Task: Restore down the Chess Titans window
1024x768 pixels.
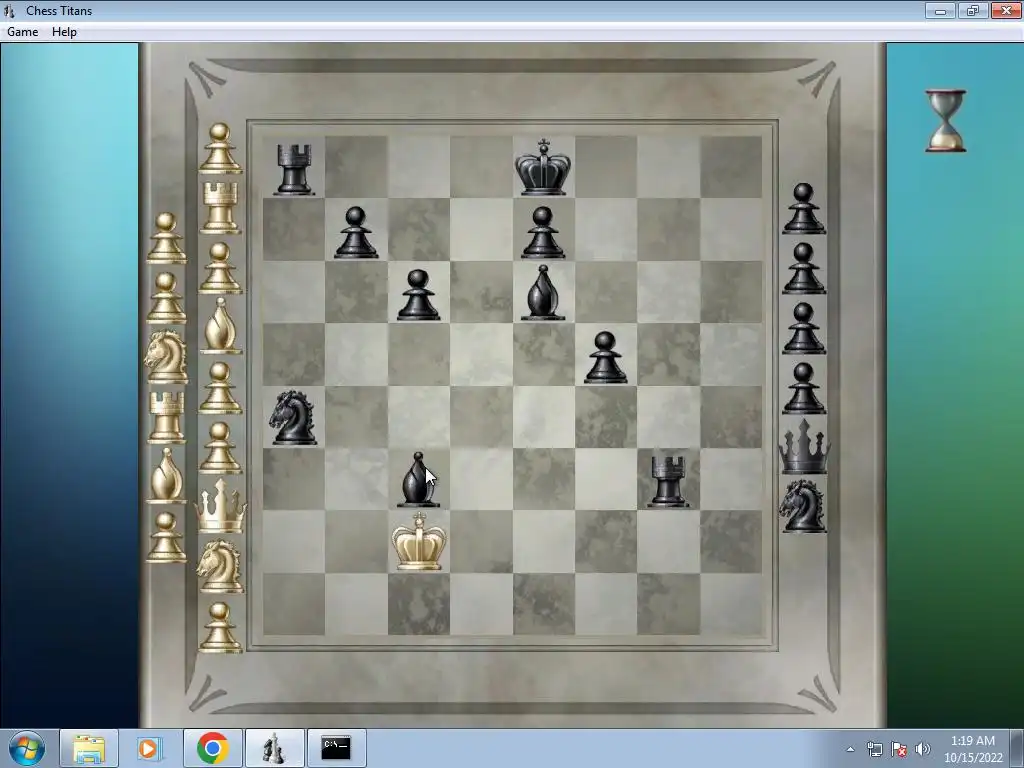Action: click(x=973, y=10)
